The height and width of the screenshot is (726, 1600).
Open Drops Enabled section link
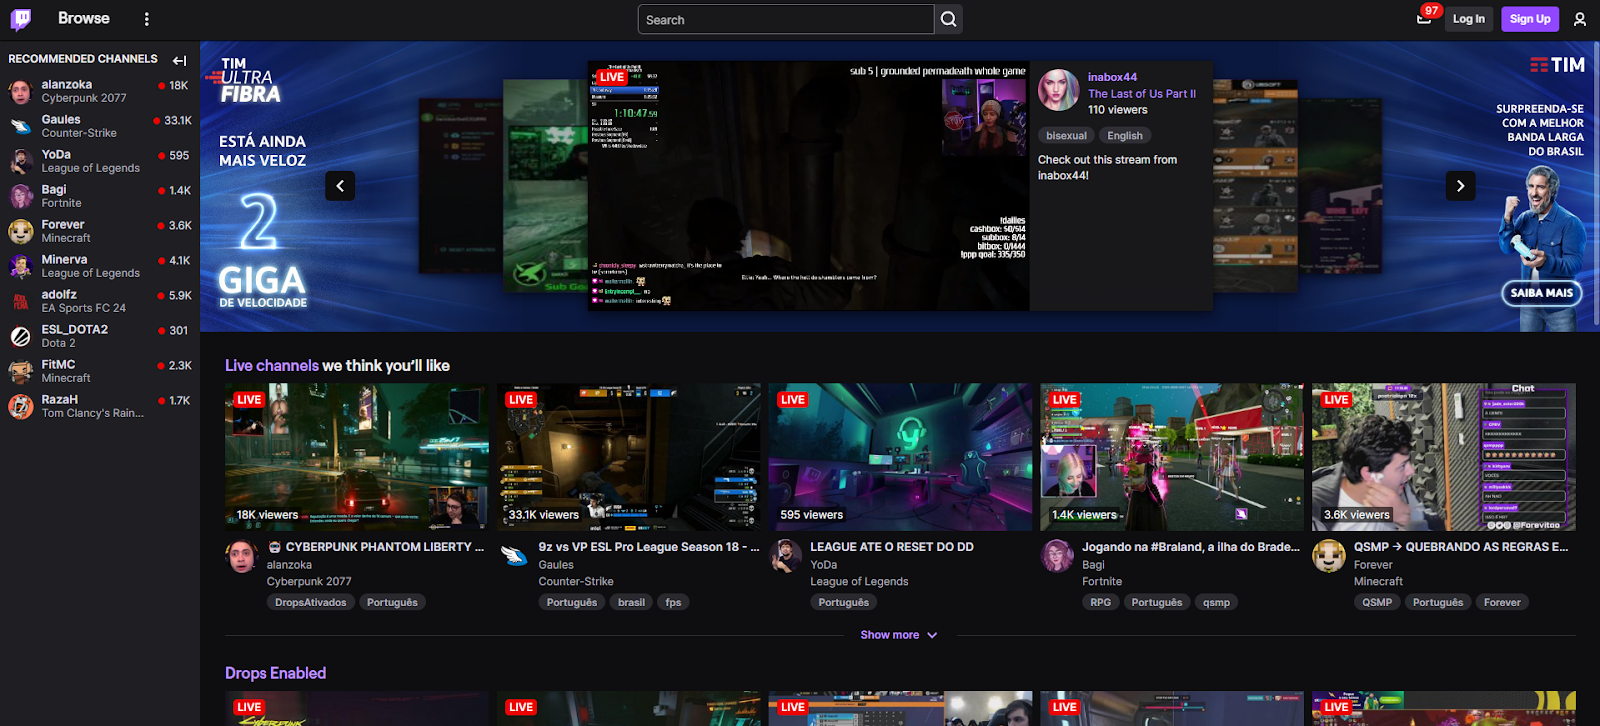[x=276, y=673]
